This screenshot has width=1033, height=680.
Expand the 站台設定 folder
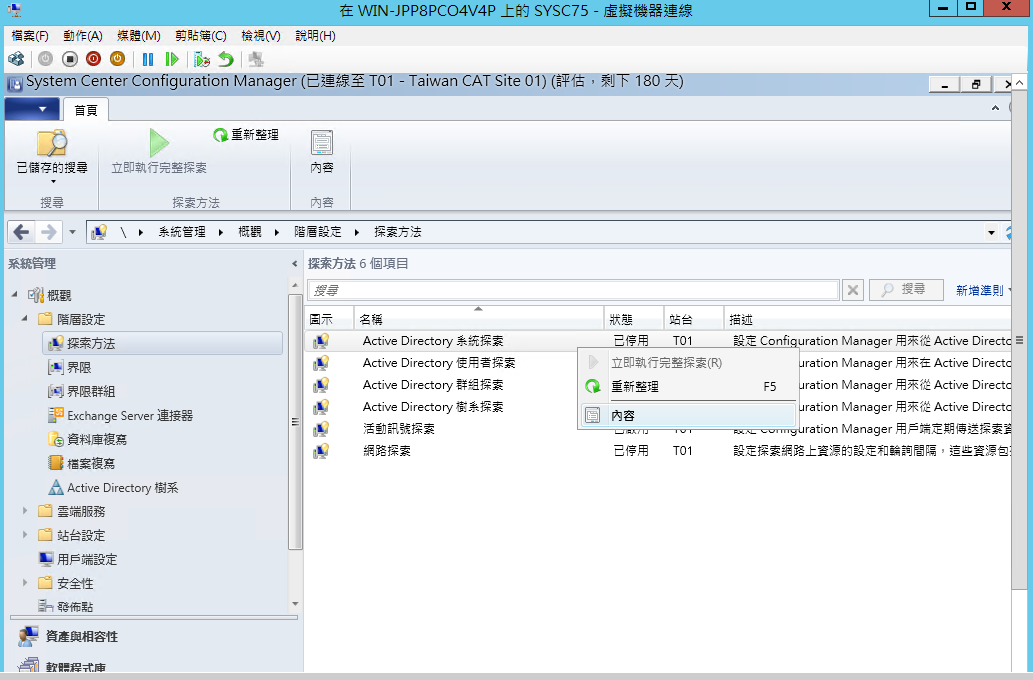click(x=25, y=534)
